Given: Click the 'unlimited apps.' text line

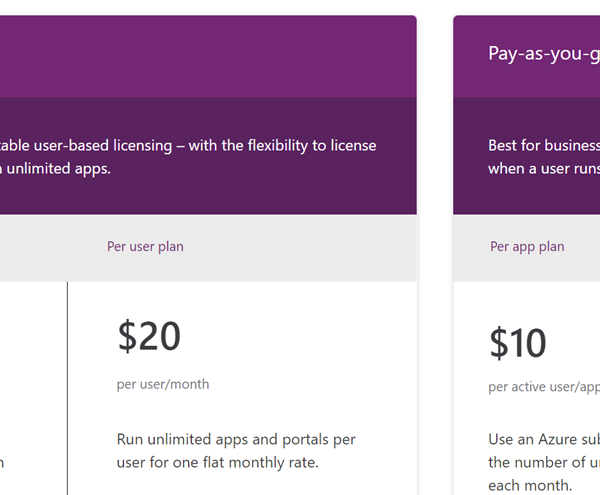Looking at the screenshot, I should click(55, 169).
